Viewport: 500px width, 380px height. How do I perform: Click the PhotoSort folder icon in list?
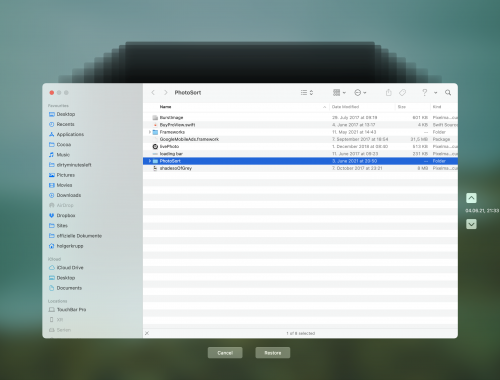pyautogui.click(x=155, y=161)
